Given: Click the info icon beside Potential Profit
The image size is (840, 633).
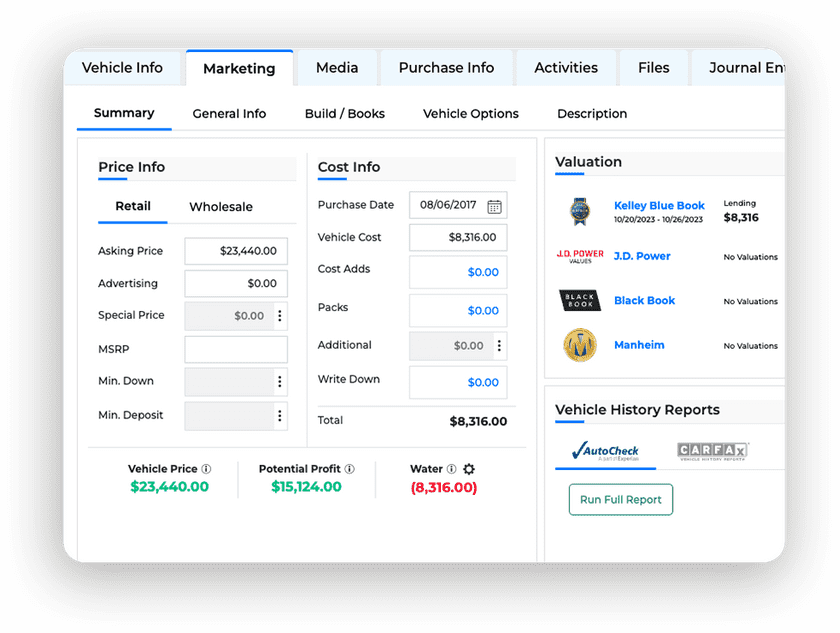Looking at the screenshot, I should click(x=350, y=469).
